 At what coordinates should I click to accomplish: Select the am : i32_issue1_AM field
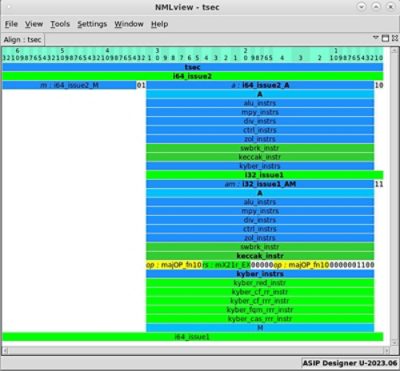point(260,184)
